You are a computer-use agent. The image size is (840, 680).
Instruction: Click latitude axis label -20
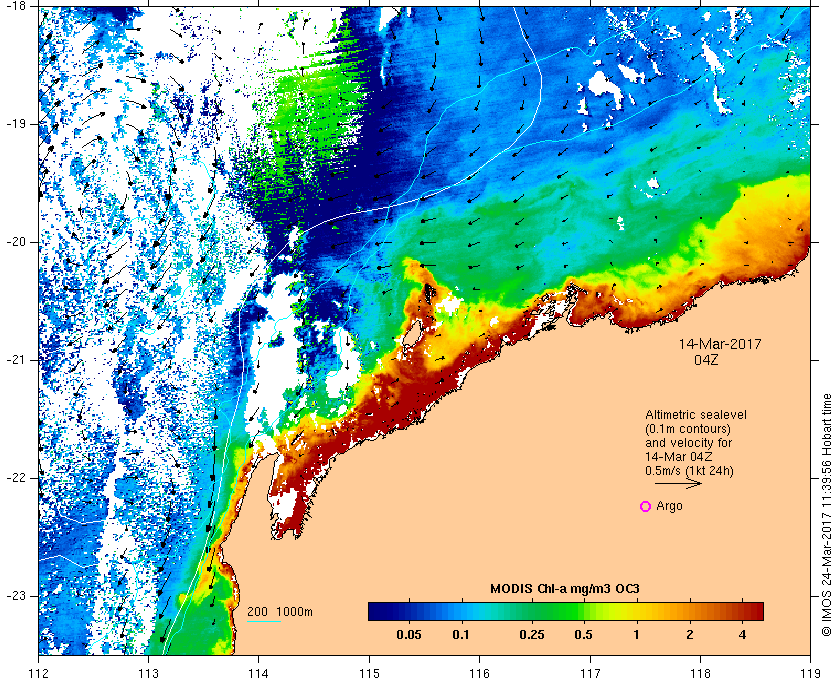16,242
